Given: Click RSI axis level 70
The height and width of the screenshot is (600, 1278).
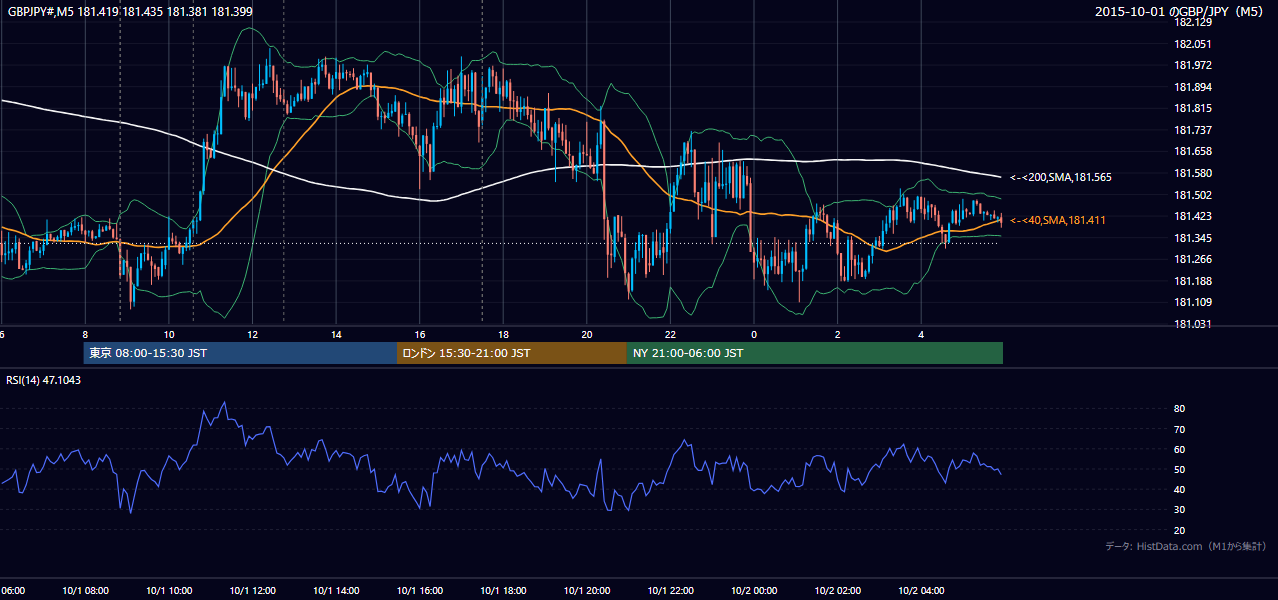Looking at the screenshot, I should [x=1180, y=430].
